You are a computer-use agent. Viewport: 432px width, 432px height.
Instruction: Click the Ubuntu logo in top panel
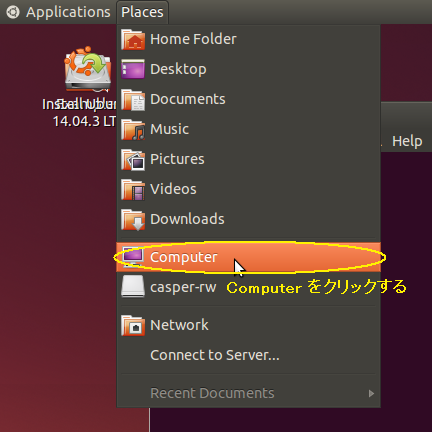pyautogui.click(x=13, y=12)
